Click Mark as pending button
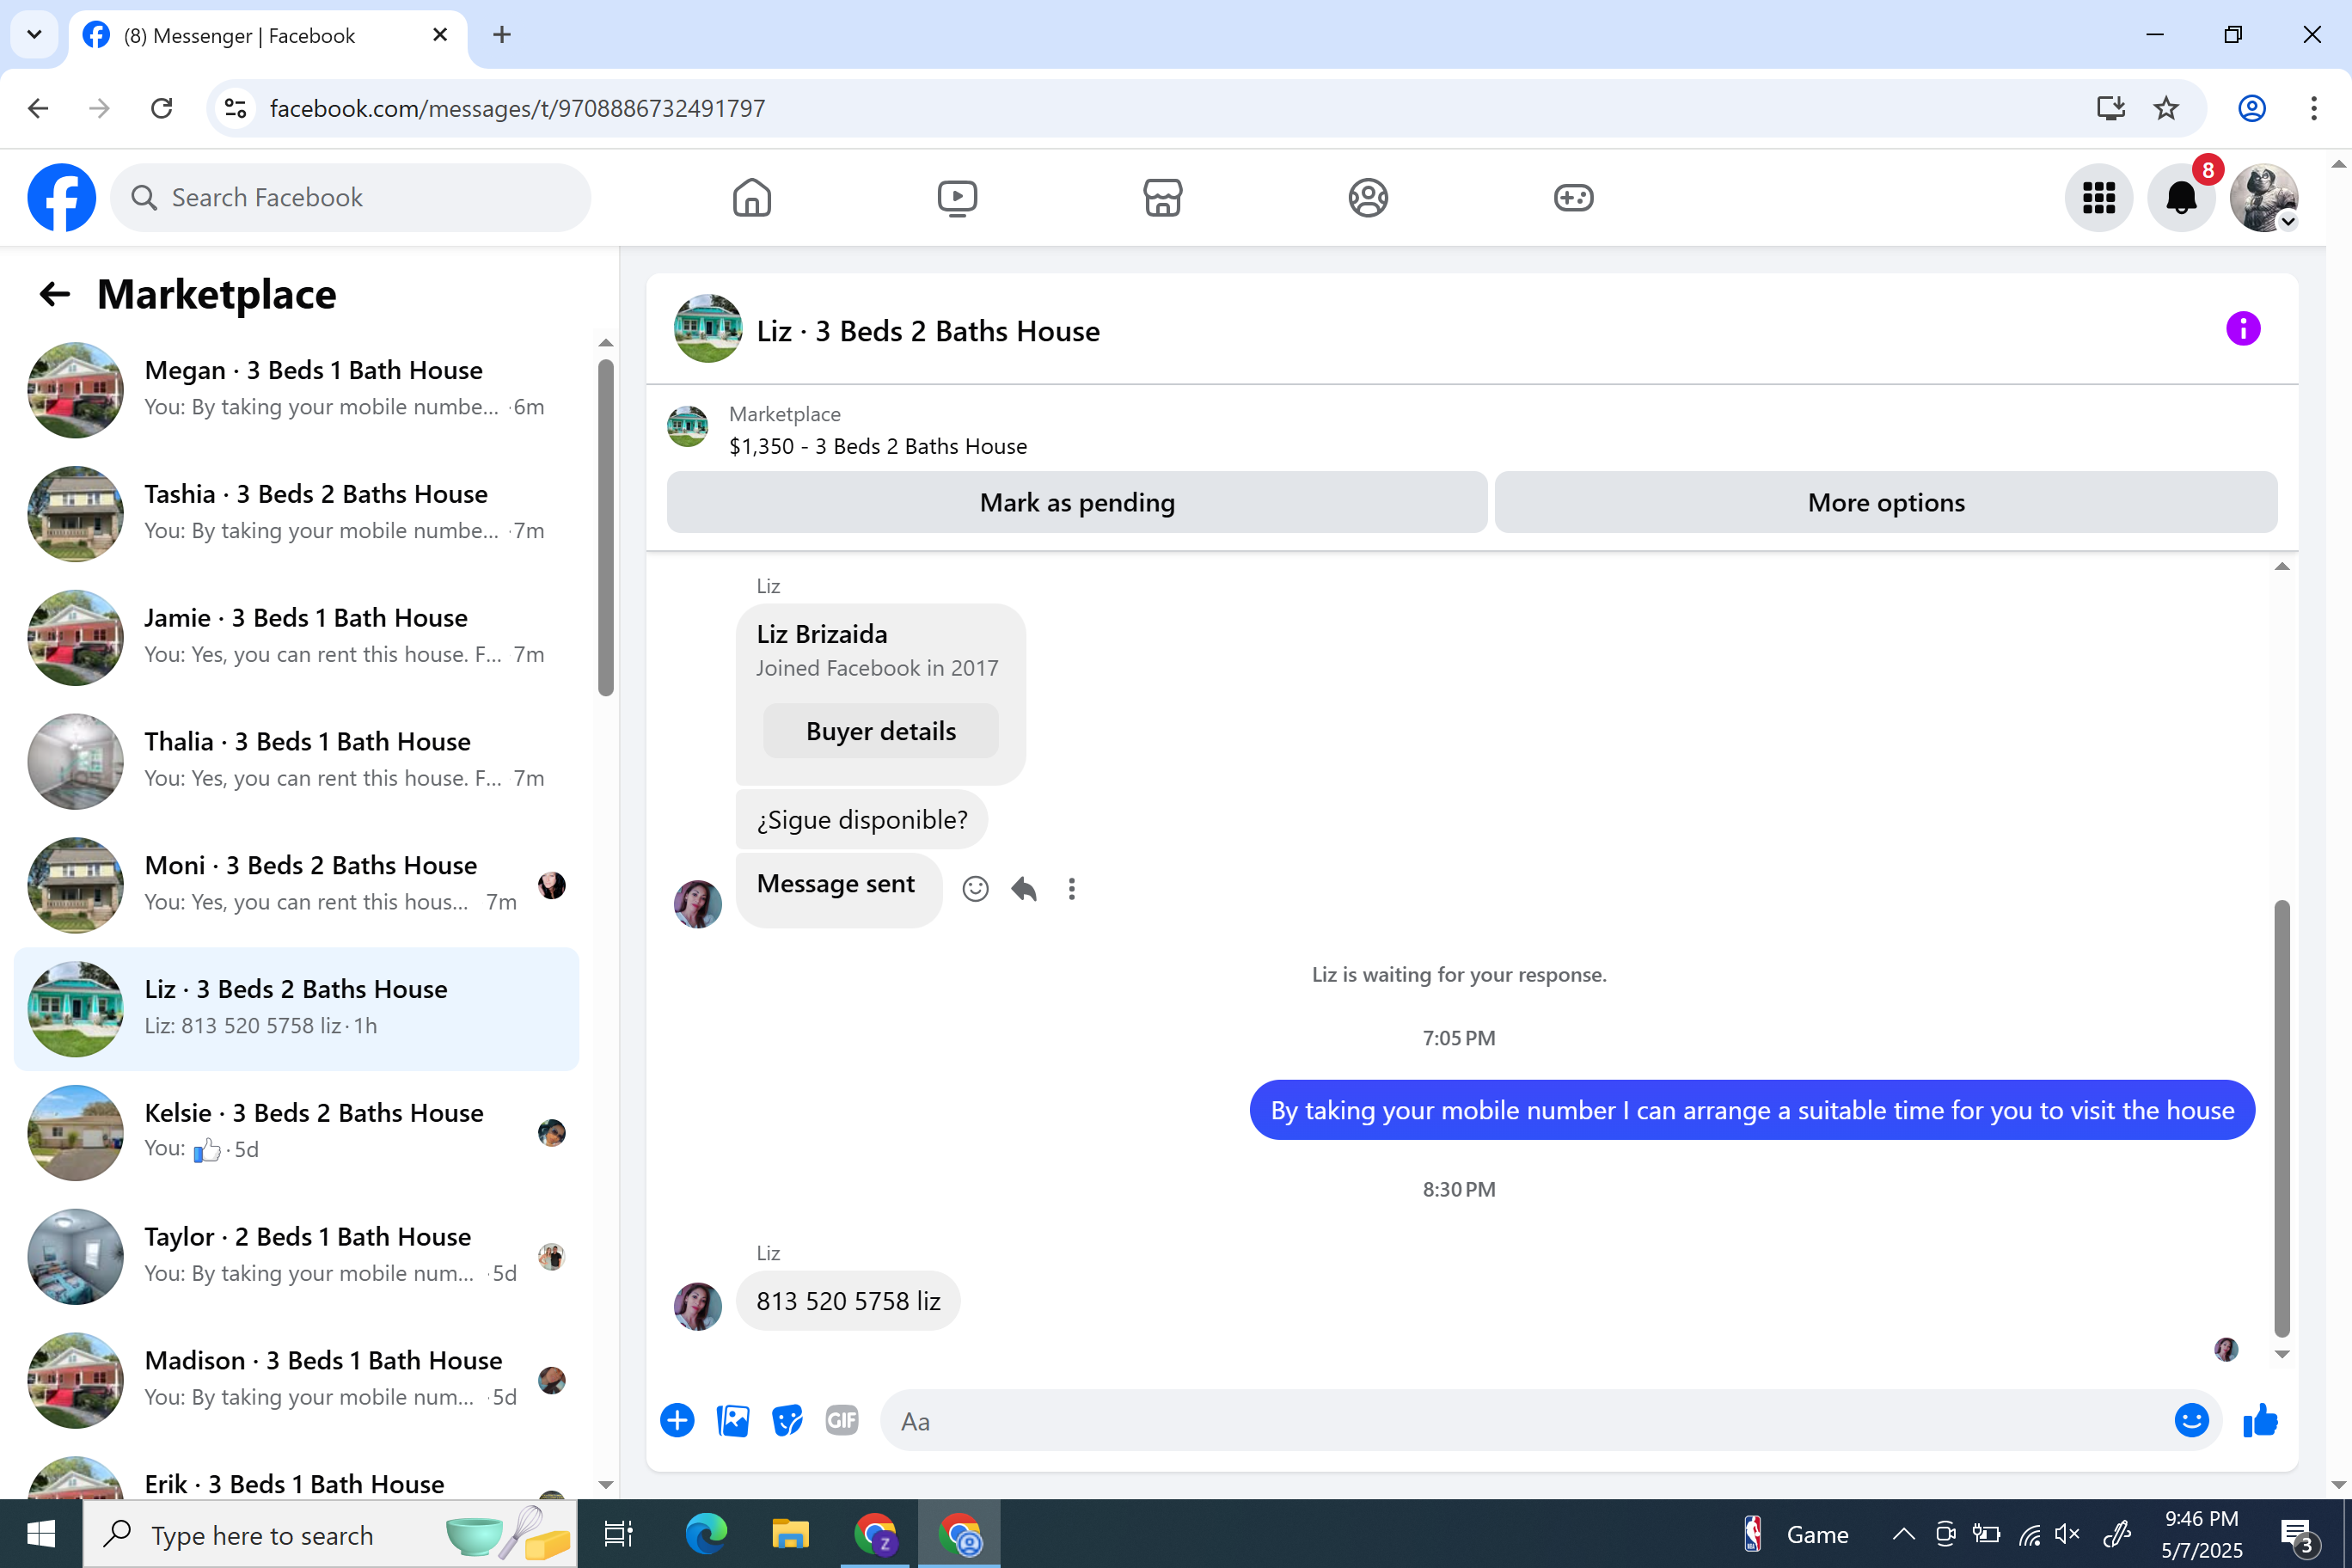 [x=1076, y=502]
